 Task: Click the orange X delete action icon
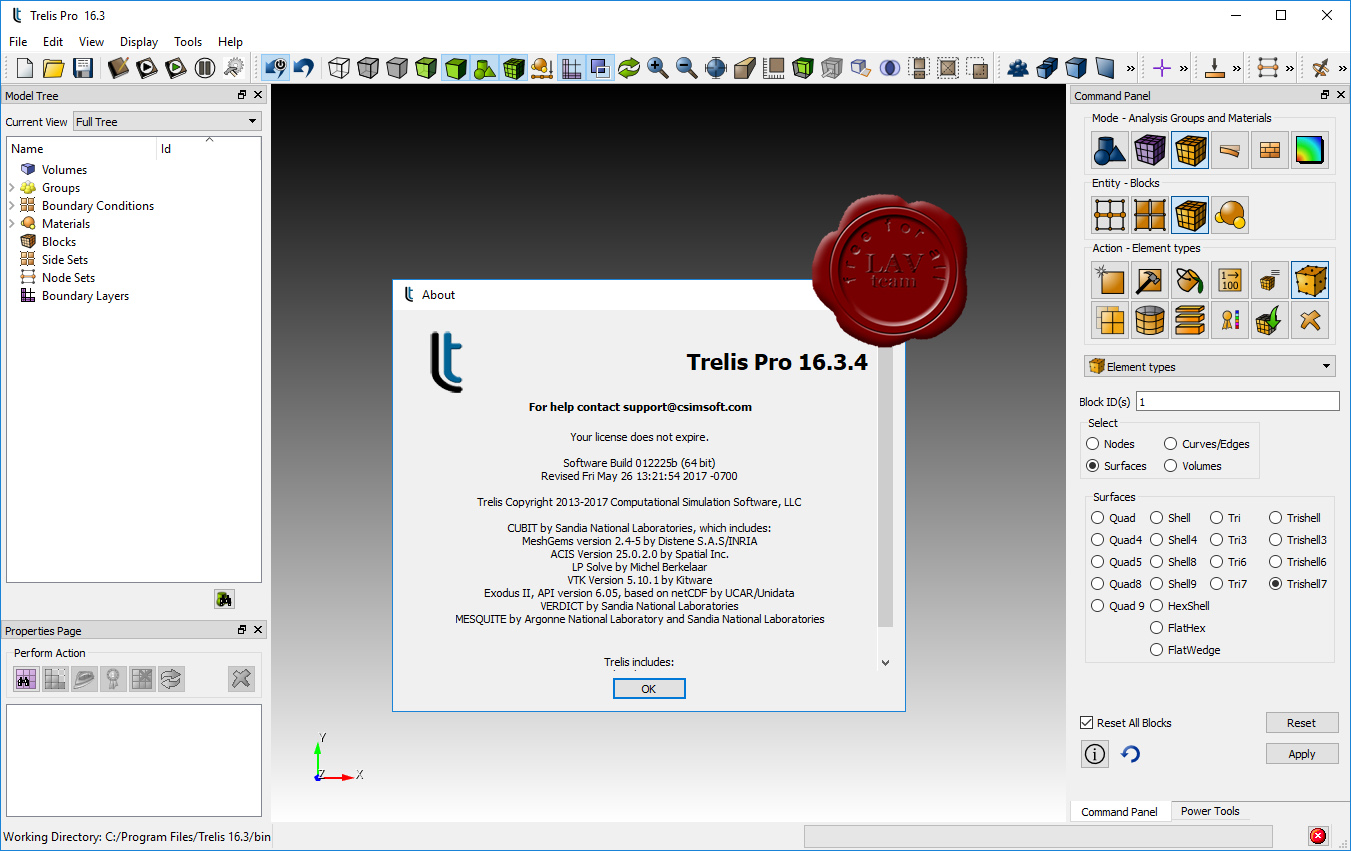[1310, 320]
